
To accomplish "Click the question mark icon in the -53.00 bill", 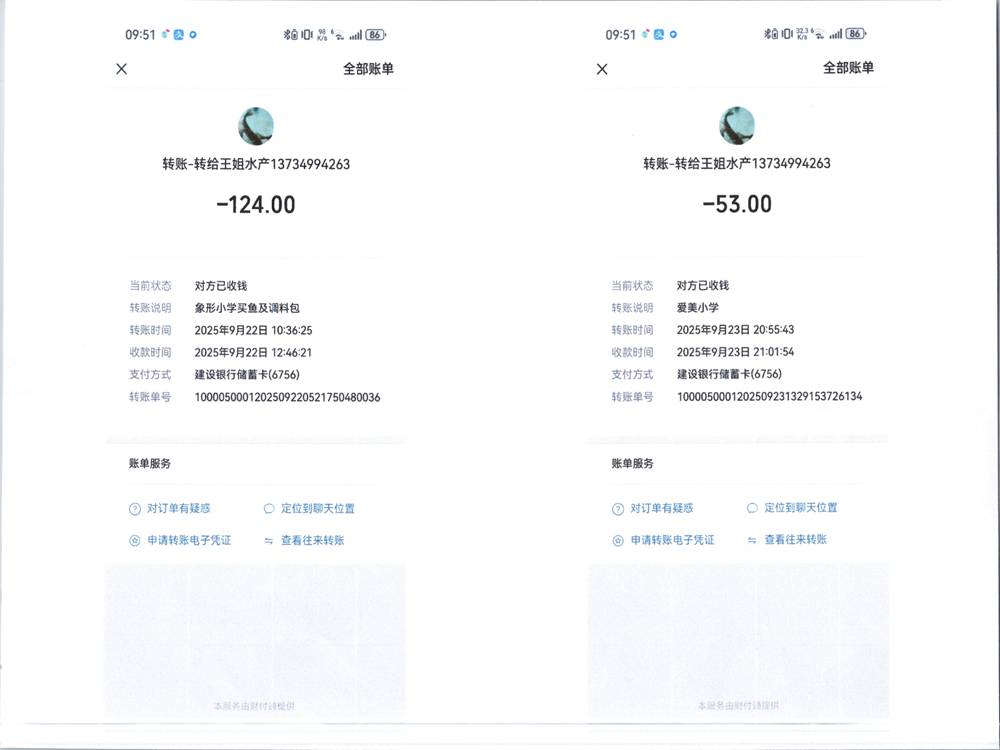I will [x=618, y=509].
